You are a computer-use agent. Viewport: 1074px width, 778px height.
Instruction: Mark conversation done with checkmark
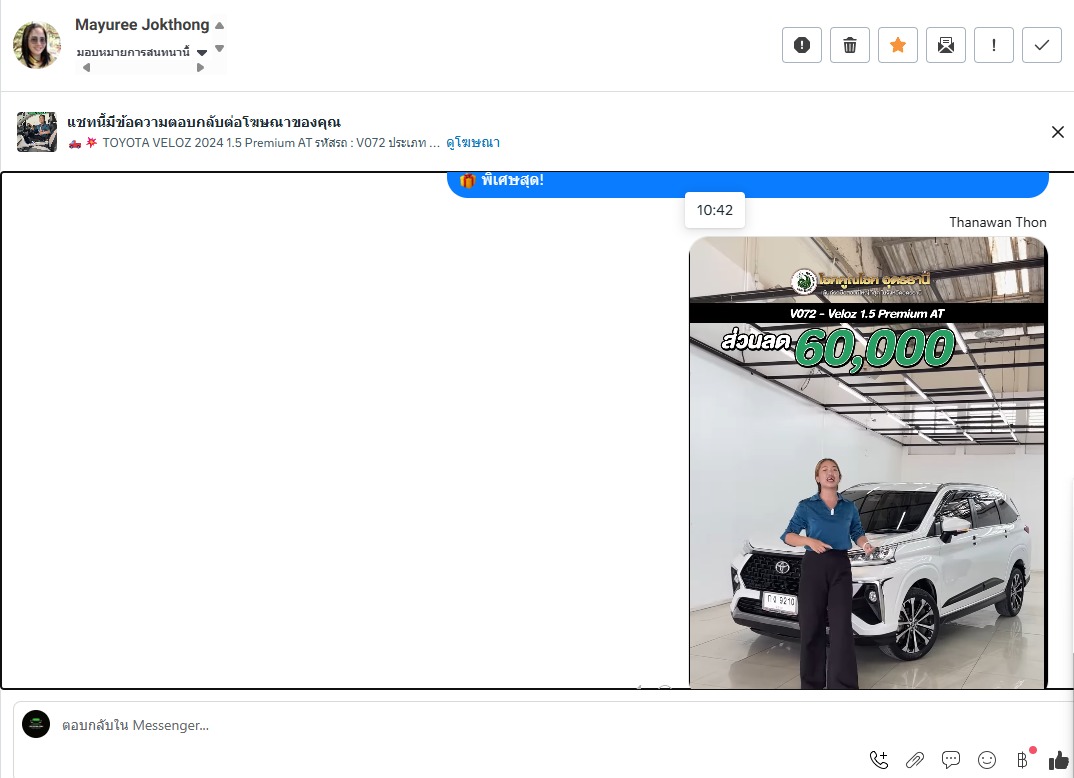1041,45
